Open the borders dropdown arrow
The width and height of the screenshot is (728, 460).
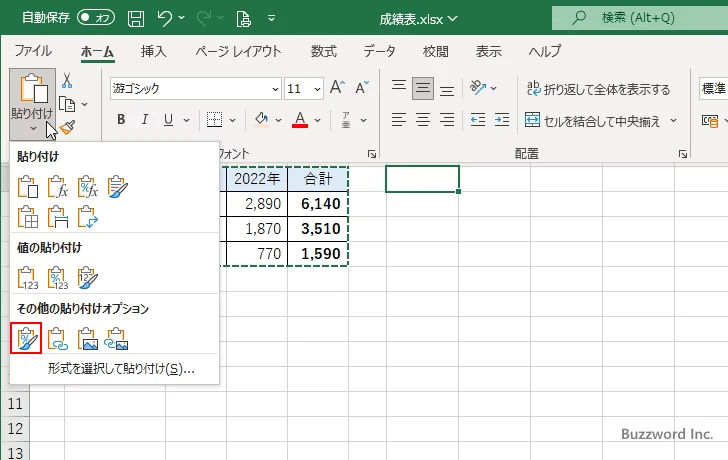tap(233, 120)
